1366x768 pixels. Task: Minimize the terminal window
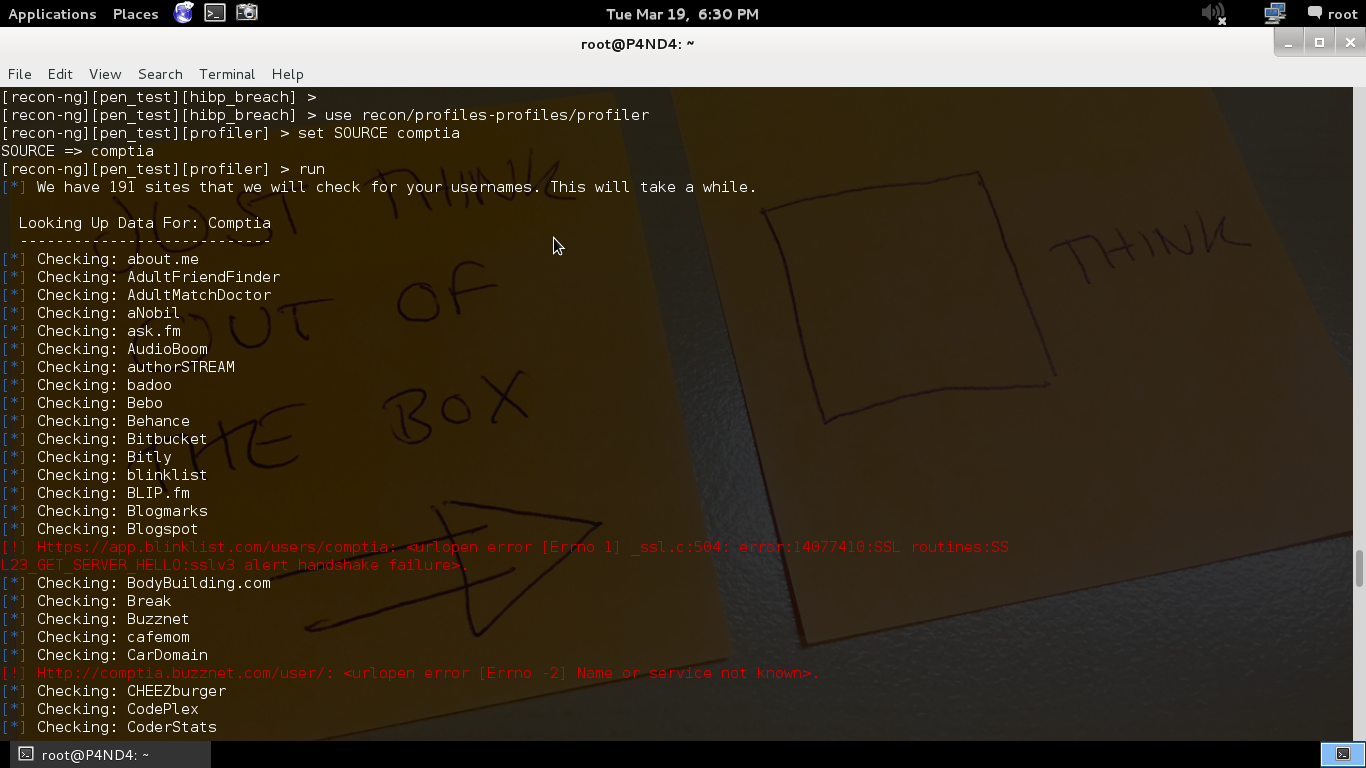[x=1289, y=42]
